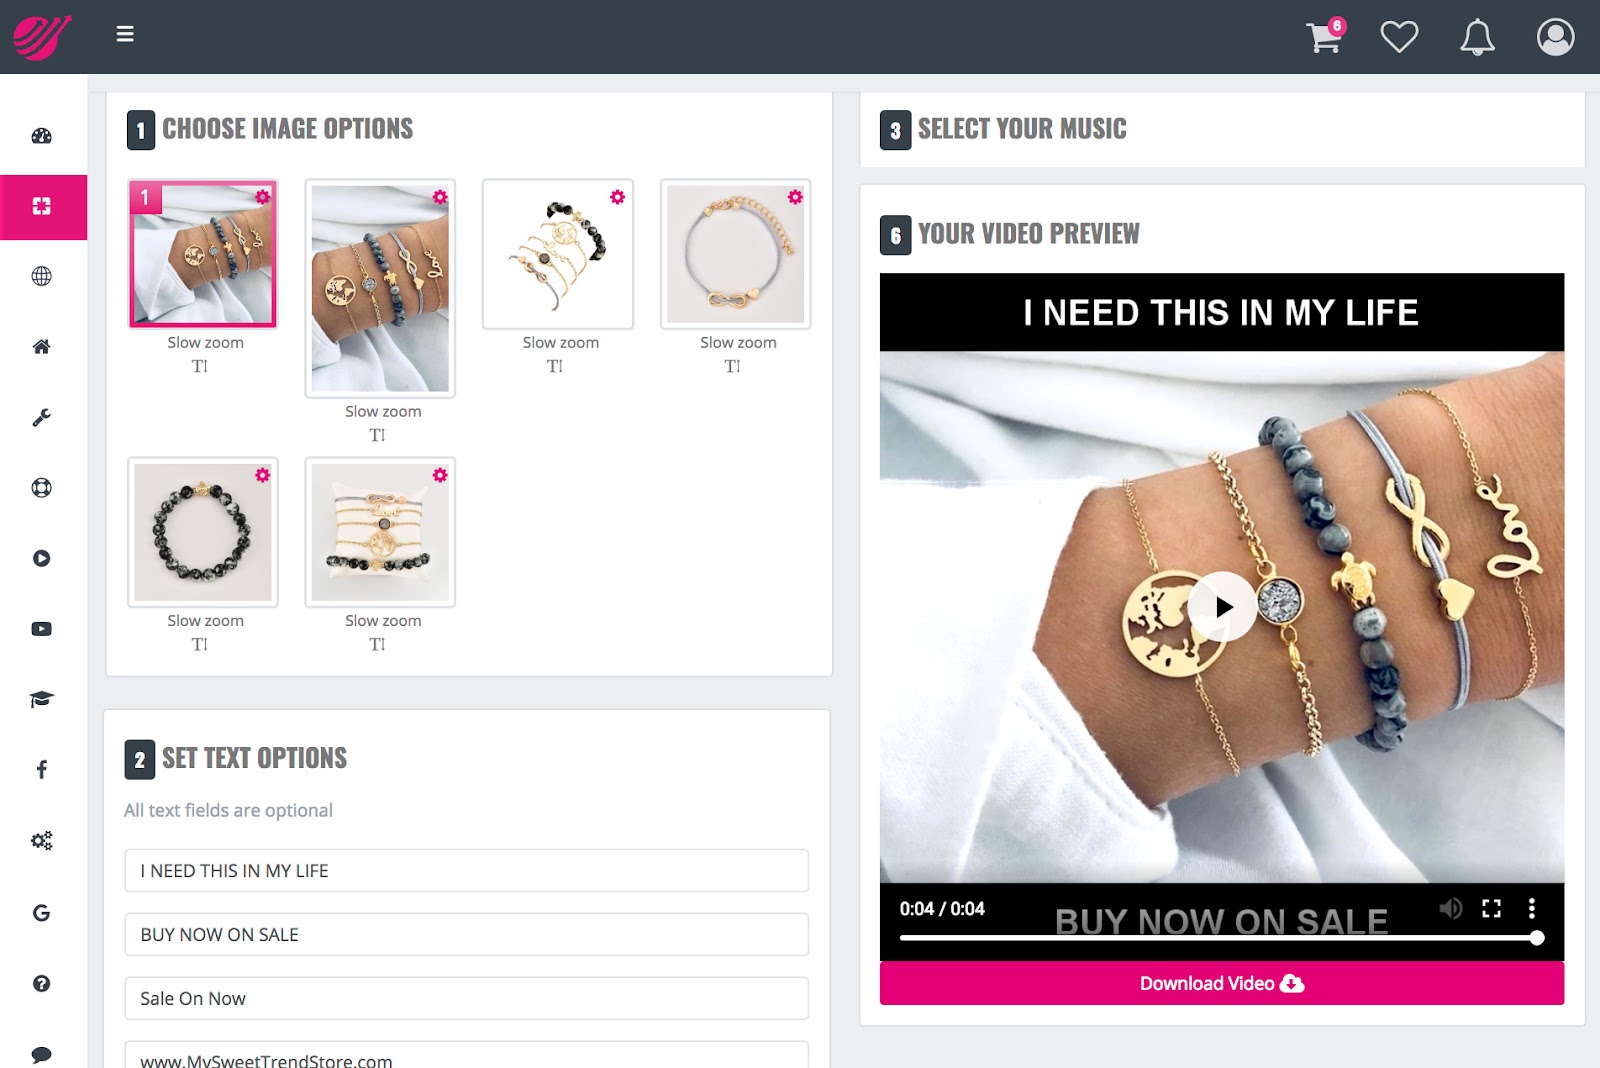Open video more options menu

pyautogui.click(x=1531, y=908)
